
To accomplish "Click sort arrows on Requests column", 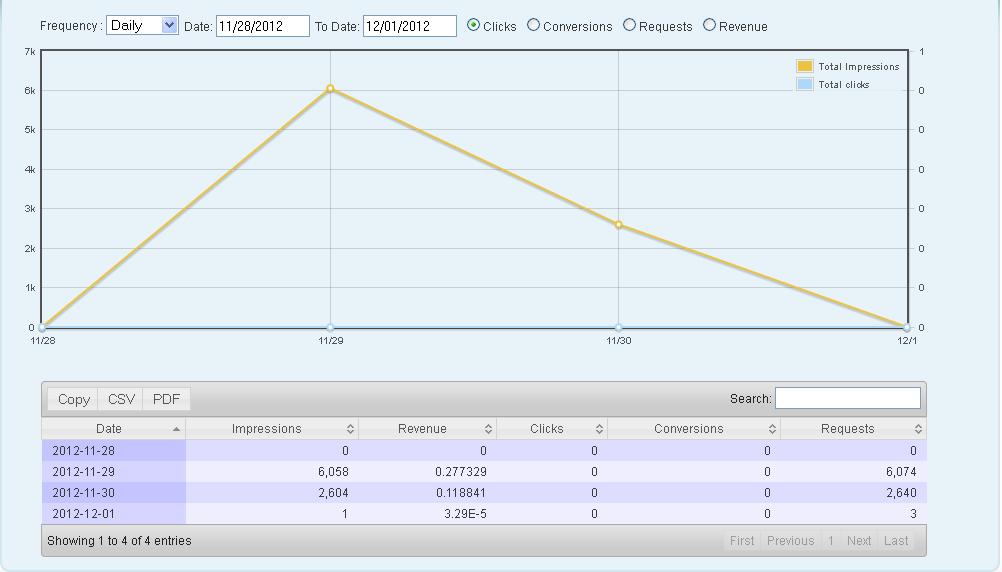I will tap(918, 429).
